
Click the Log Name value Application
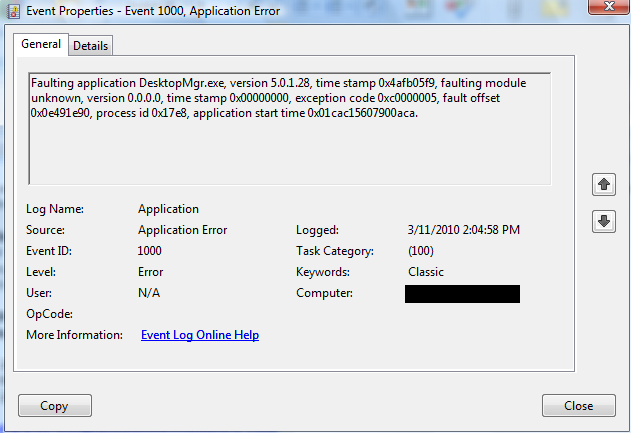click(168, 209)
